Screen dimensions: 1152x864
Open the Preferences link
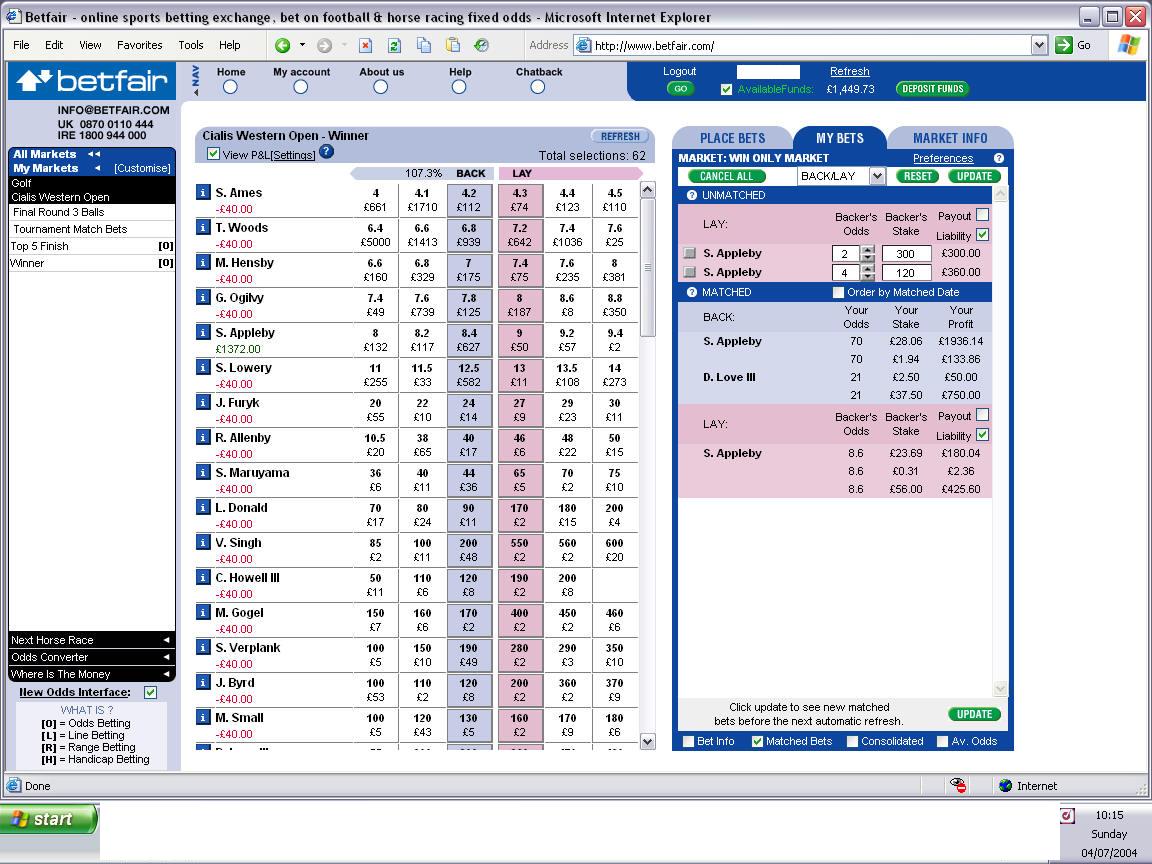pyautogui.click(x=943, y=158)
